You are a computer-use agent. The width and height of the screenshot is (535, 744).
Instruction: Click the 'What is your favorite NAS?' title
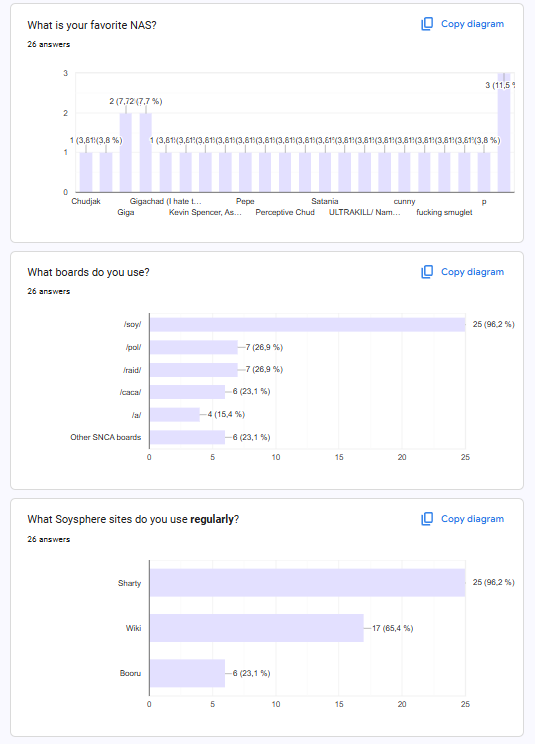(x=92, y=25)
